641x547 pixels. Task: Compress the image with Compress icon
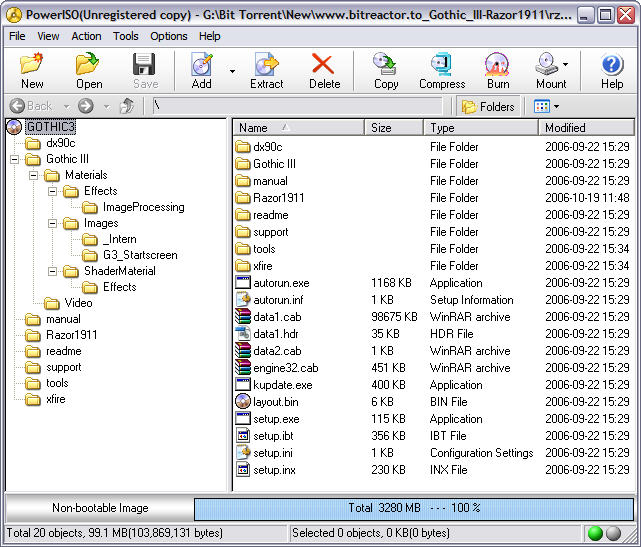point(442,64)
